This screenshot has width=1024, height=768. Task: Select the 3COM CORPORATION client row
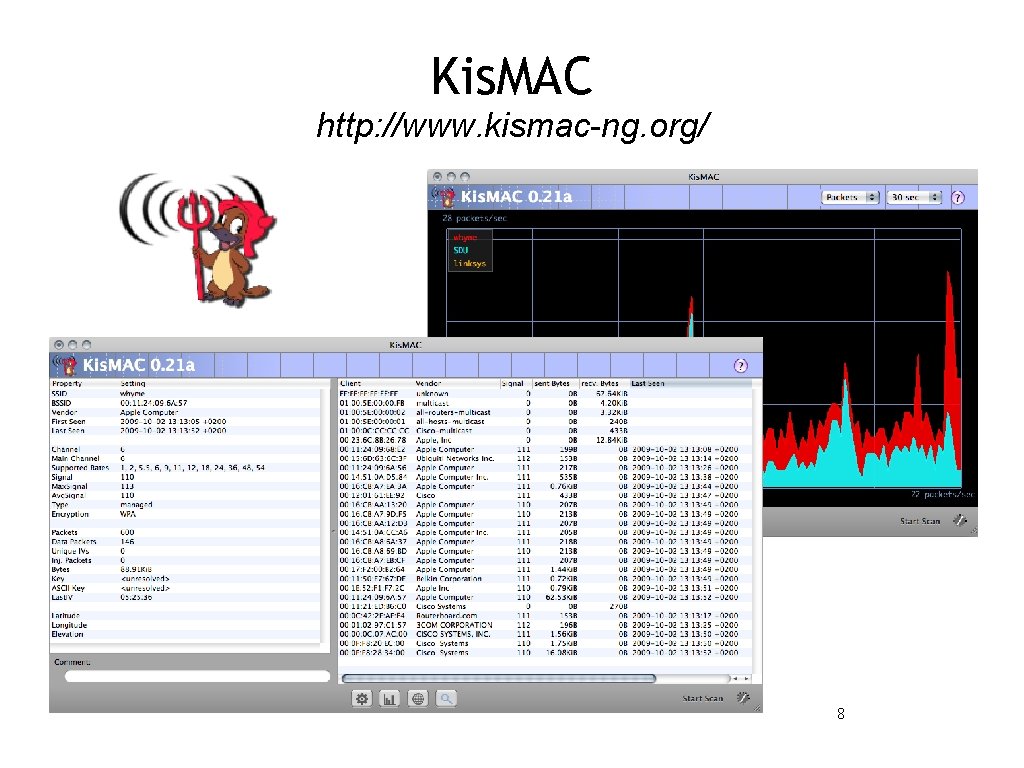tap(545, 625)
